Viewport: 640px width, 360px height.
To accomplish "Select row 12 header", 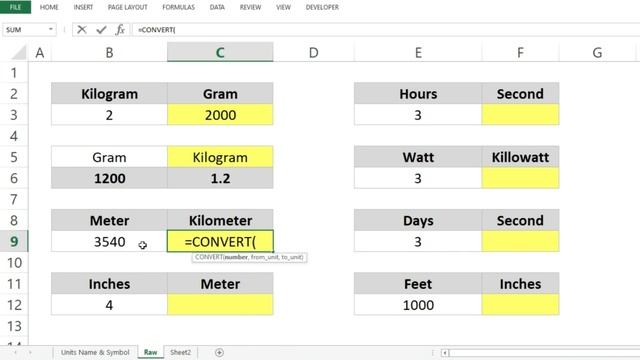I will coord(14,305).
